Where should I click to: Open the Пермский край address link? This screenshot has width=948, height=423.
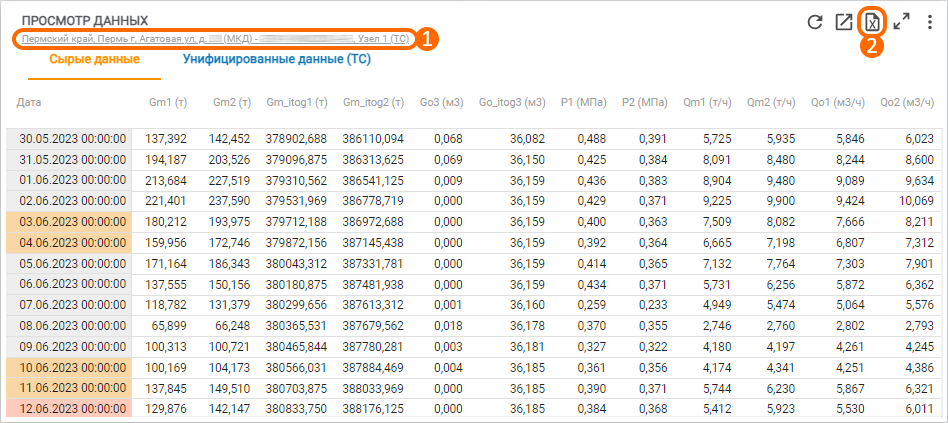pos(216,39)
